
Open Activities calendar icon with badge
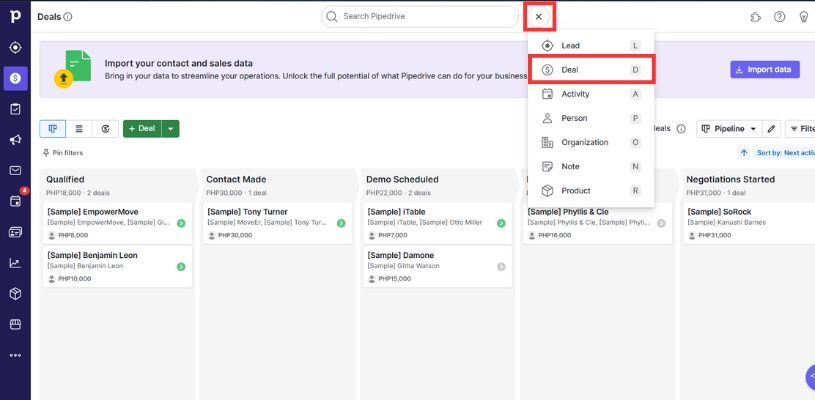click(16, 200)
